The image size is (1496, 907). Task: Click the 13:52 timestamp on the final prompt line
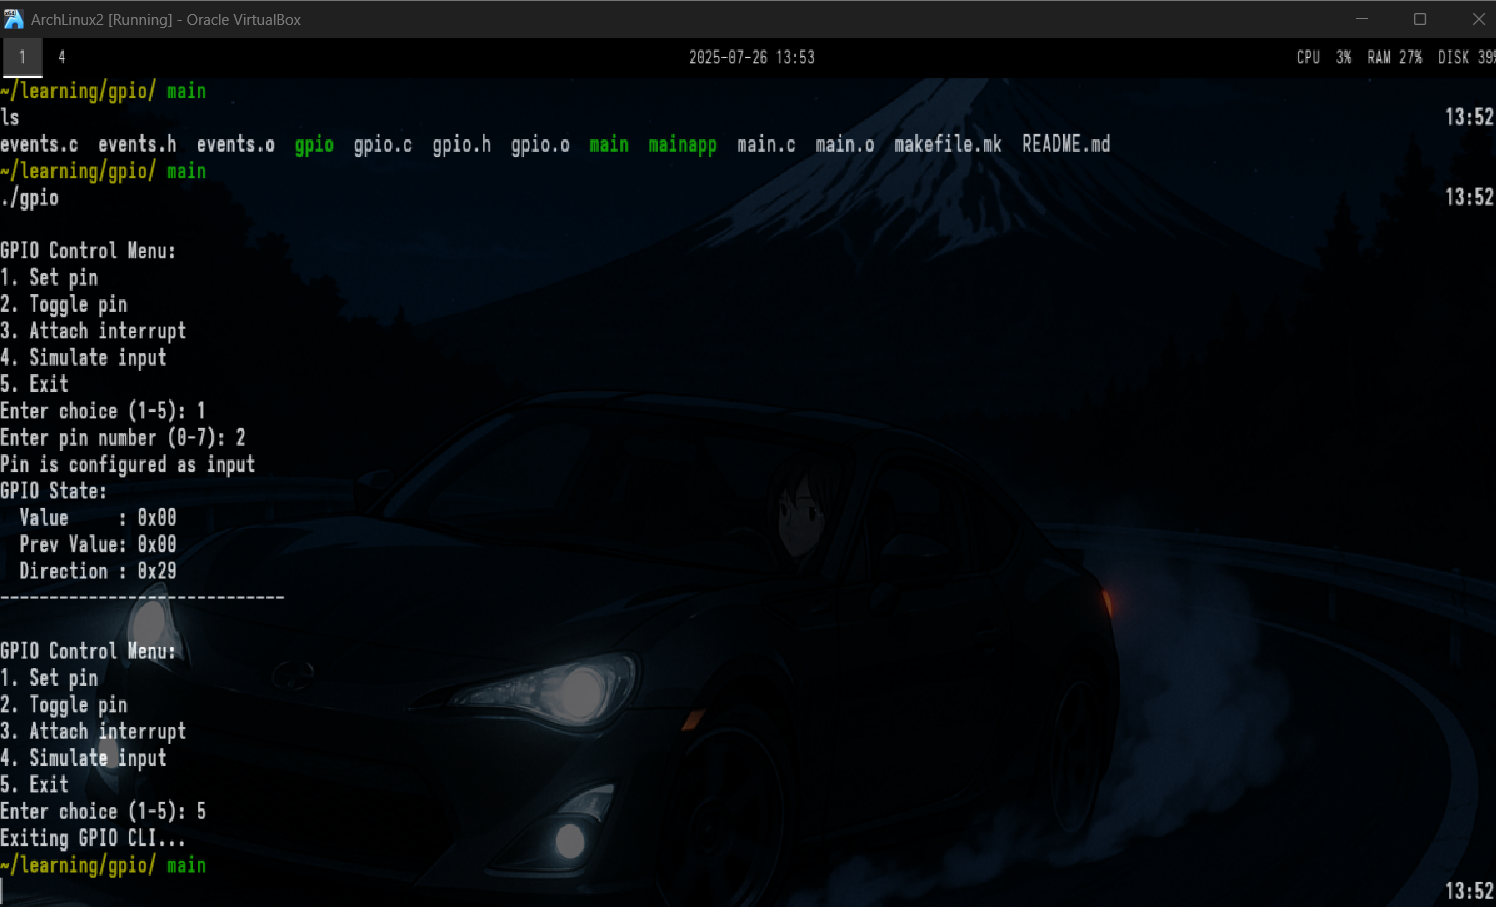coord(1469,891)
